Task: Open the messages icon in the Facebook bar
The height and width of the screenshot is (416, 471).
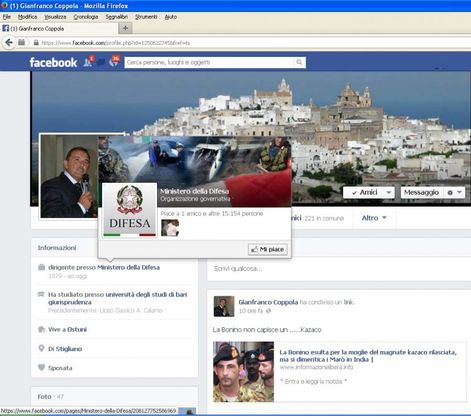Action: (101, 62)
